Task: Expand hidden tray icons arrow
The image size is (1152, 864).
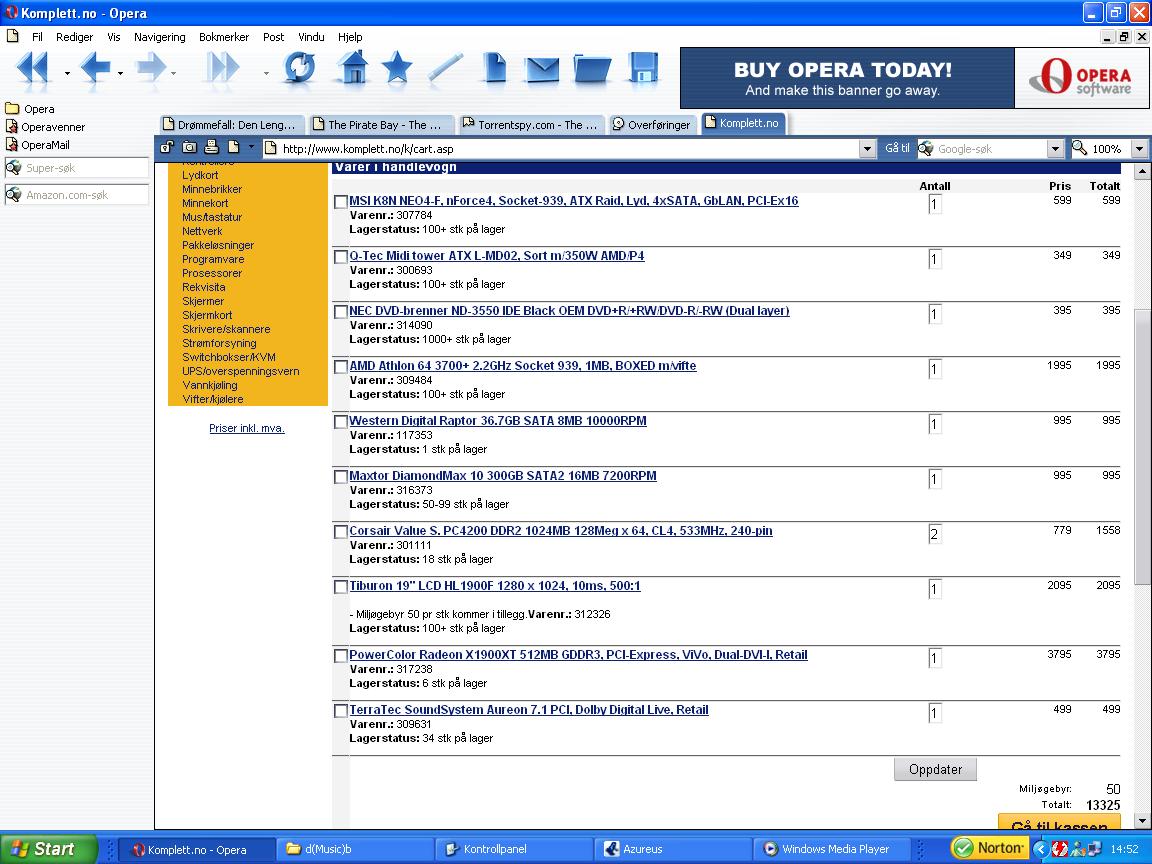Action: click(x=1040, y=849)
